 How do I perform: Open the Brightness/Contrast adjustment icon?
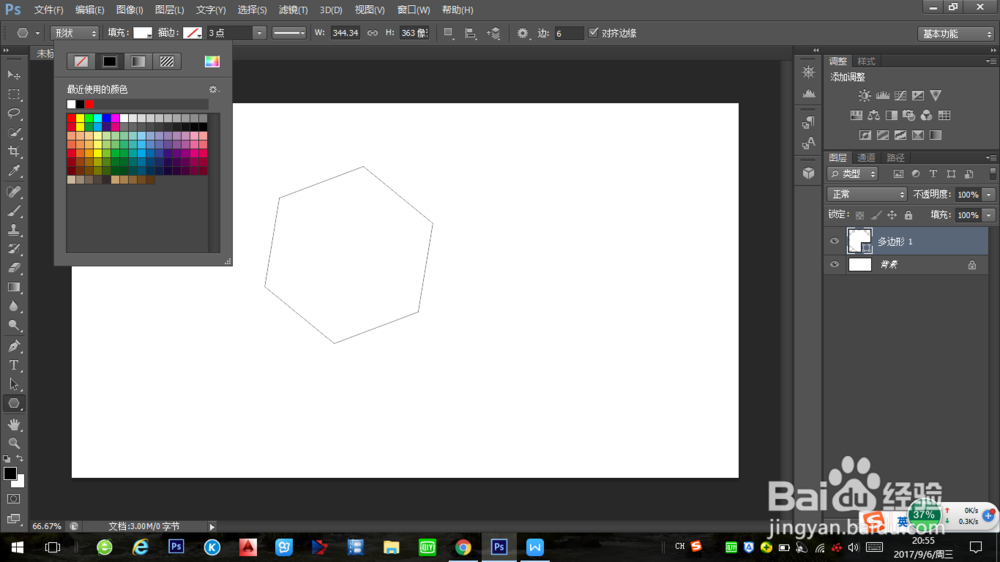click(x=864, y=96)
